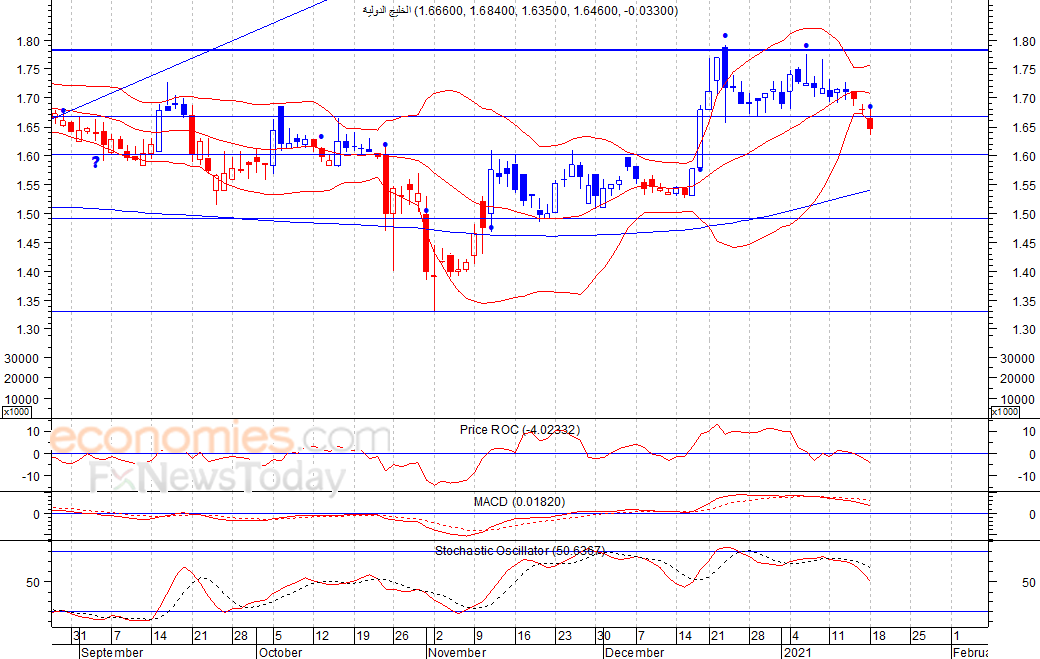Click the 20000 volume value on right axis
The height and width of the screenshot is (659, 1040).
tap(1017, 379)
